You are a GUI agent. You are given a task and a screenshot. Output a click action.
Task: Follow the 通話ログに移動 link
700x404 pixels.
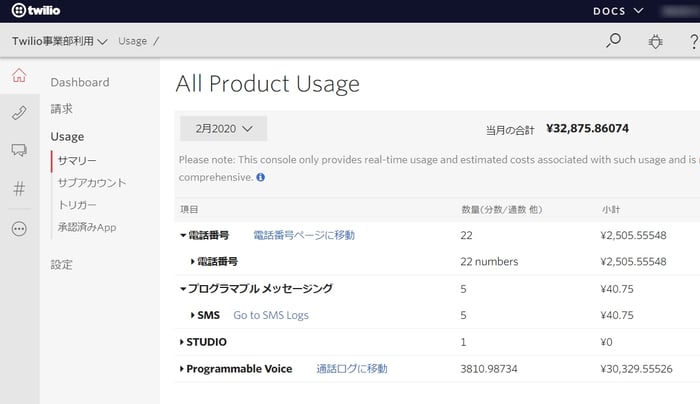[352, 369]
